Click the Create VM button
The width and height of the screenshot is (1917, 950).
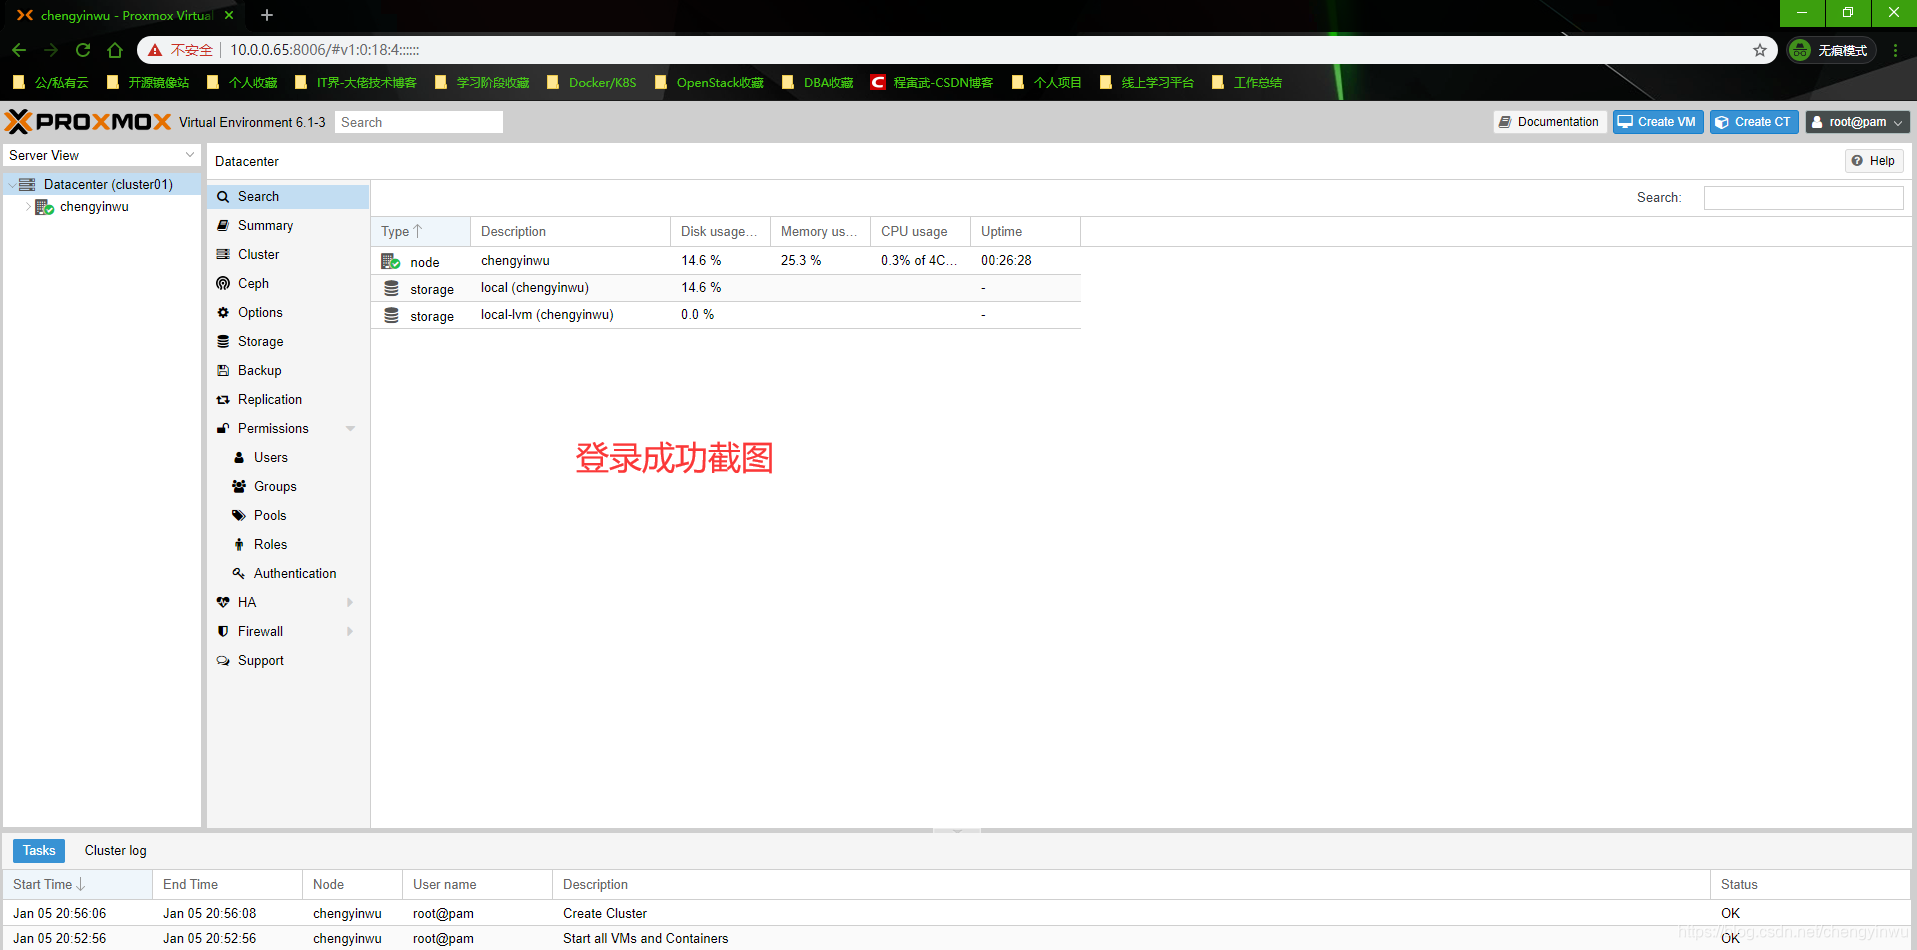click(1658, 122)
